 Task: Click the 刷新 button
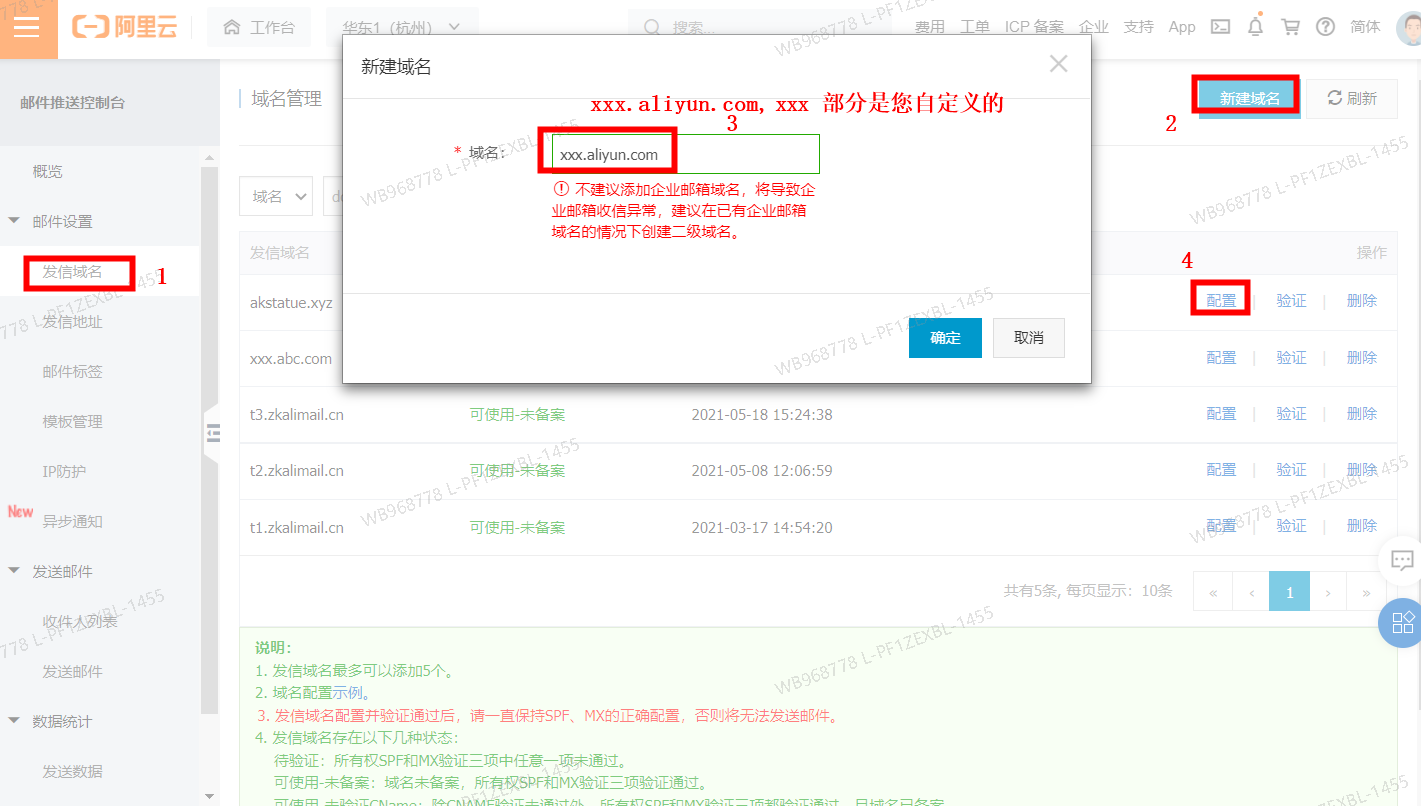click(x=1352, y=98)
